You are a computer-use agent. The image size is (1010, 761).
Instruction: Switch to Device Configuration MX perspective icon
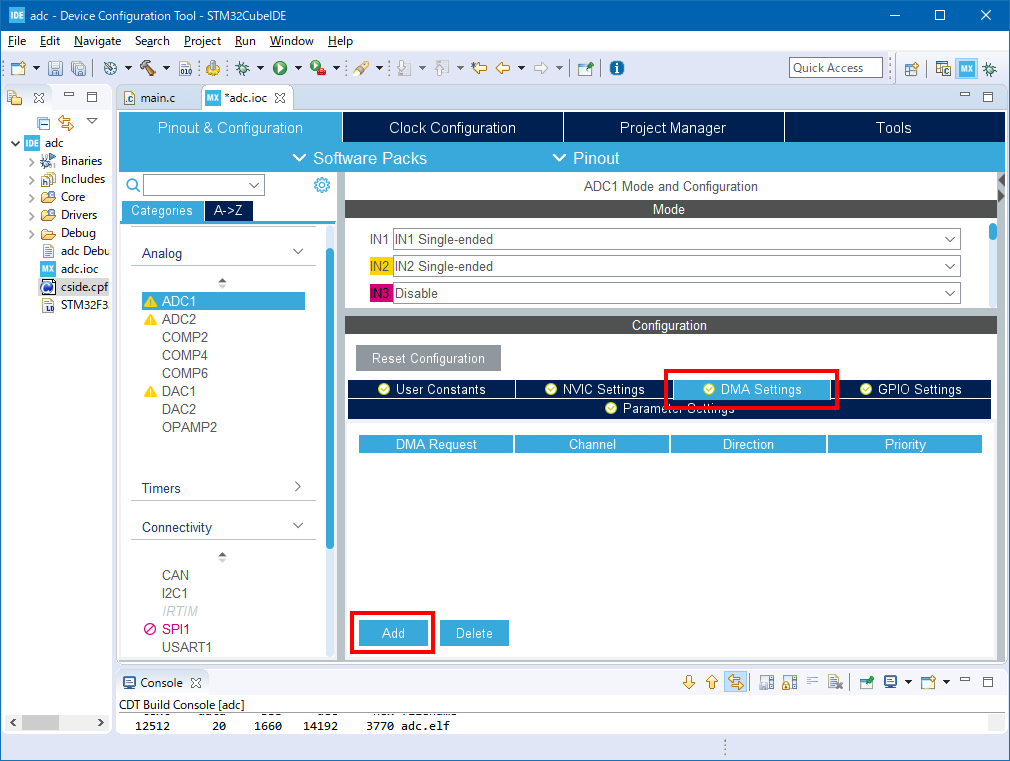point(967,68)
